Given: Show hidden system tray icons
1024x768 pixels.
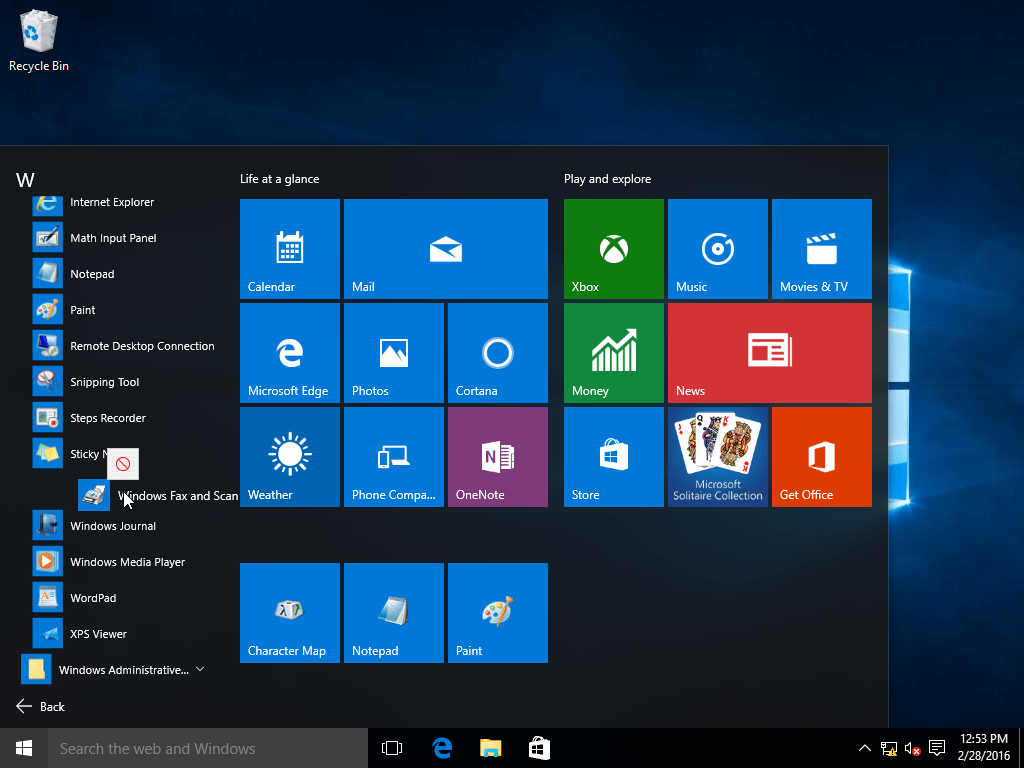Looking at the screenshot, I should click(x=864, y=748).
